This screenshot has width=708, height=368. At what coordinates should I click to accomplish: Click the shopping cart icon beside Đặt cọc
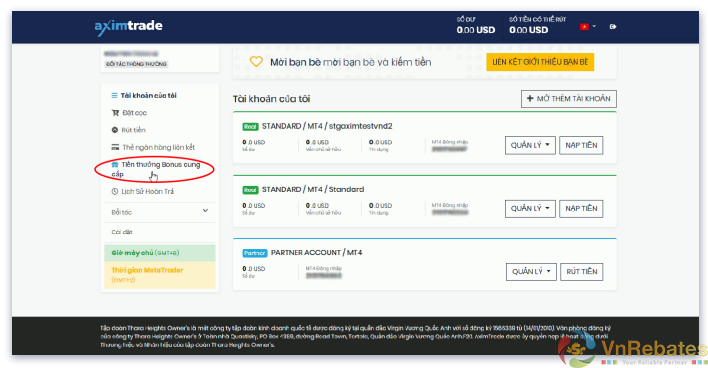(x=115, y=113)
